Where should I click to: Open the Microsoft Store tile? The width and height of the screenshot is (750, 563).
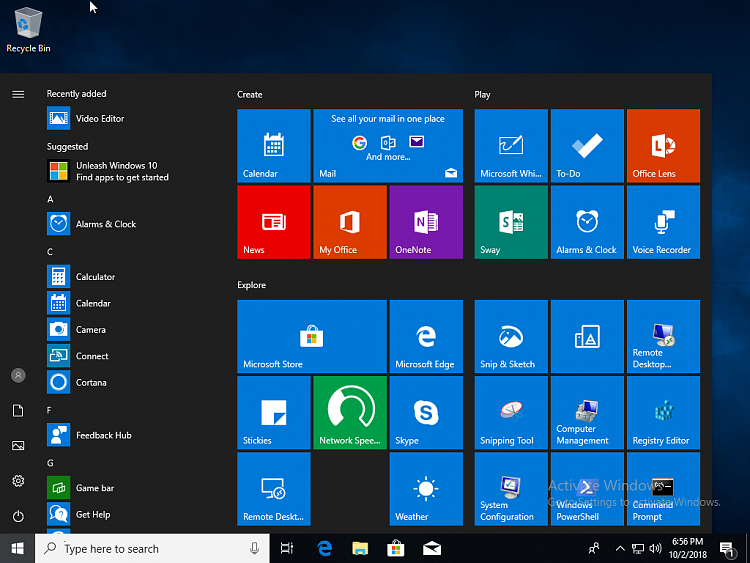tap(312, 336)
